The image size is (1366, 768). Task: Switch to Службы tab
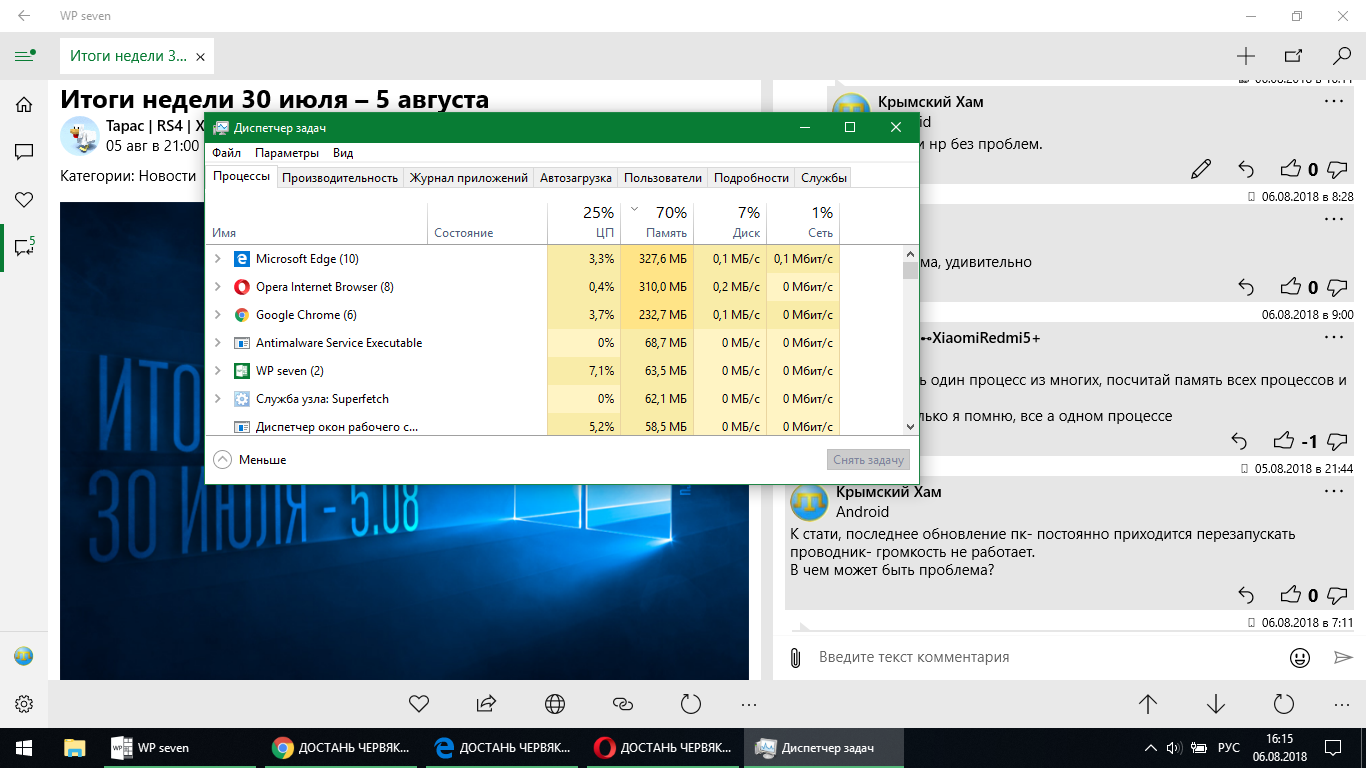tap(824, 178)
